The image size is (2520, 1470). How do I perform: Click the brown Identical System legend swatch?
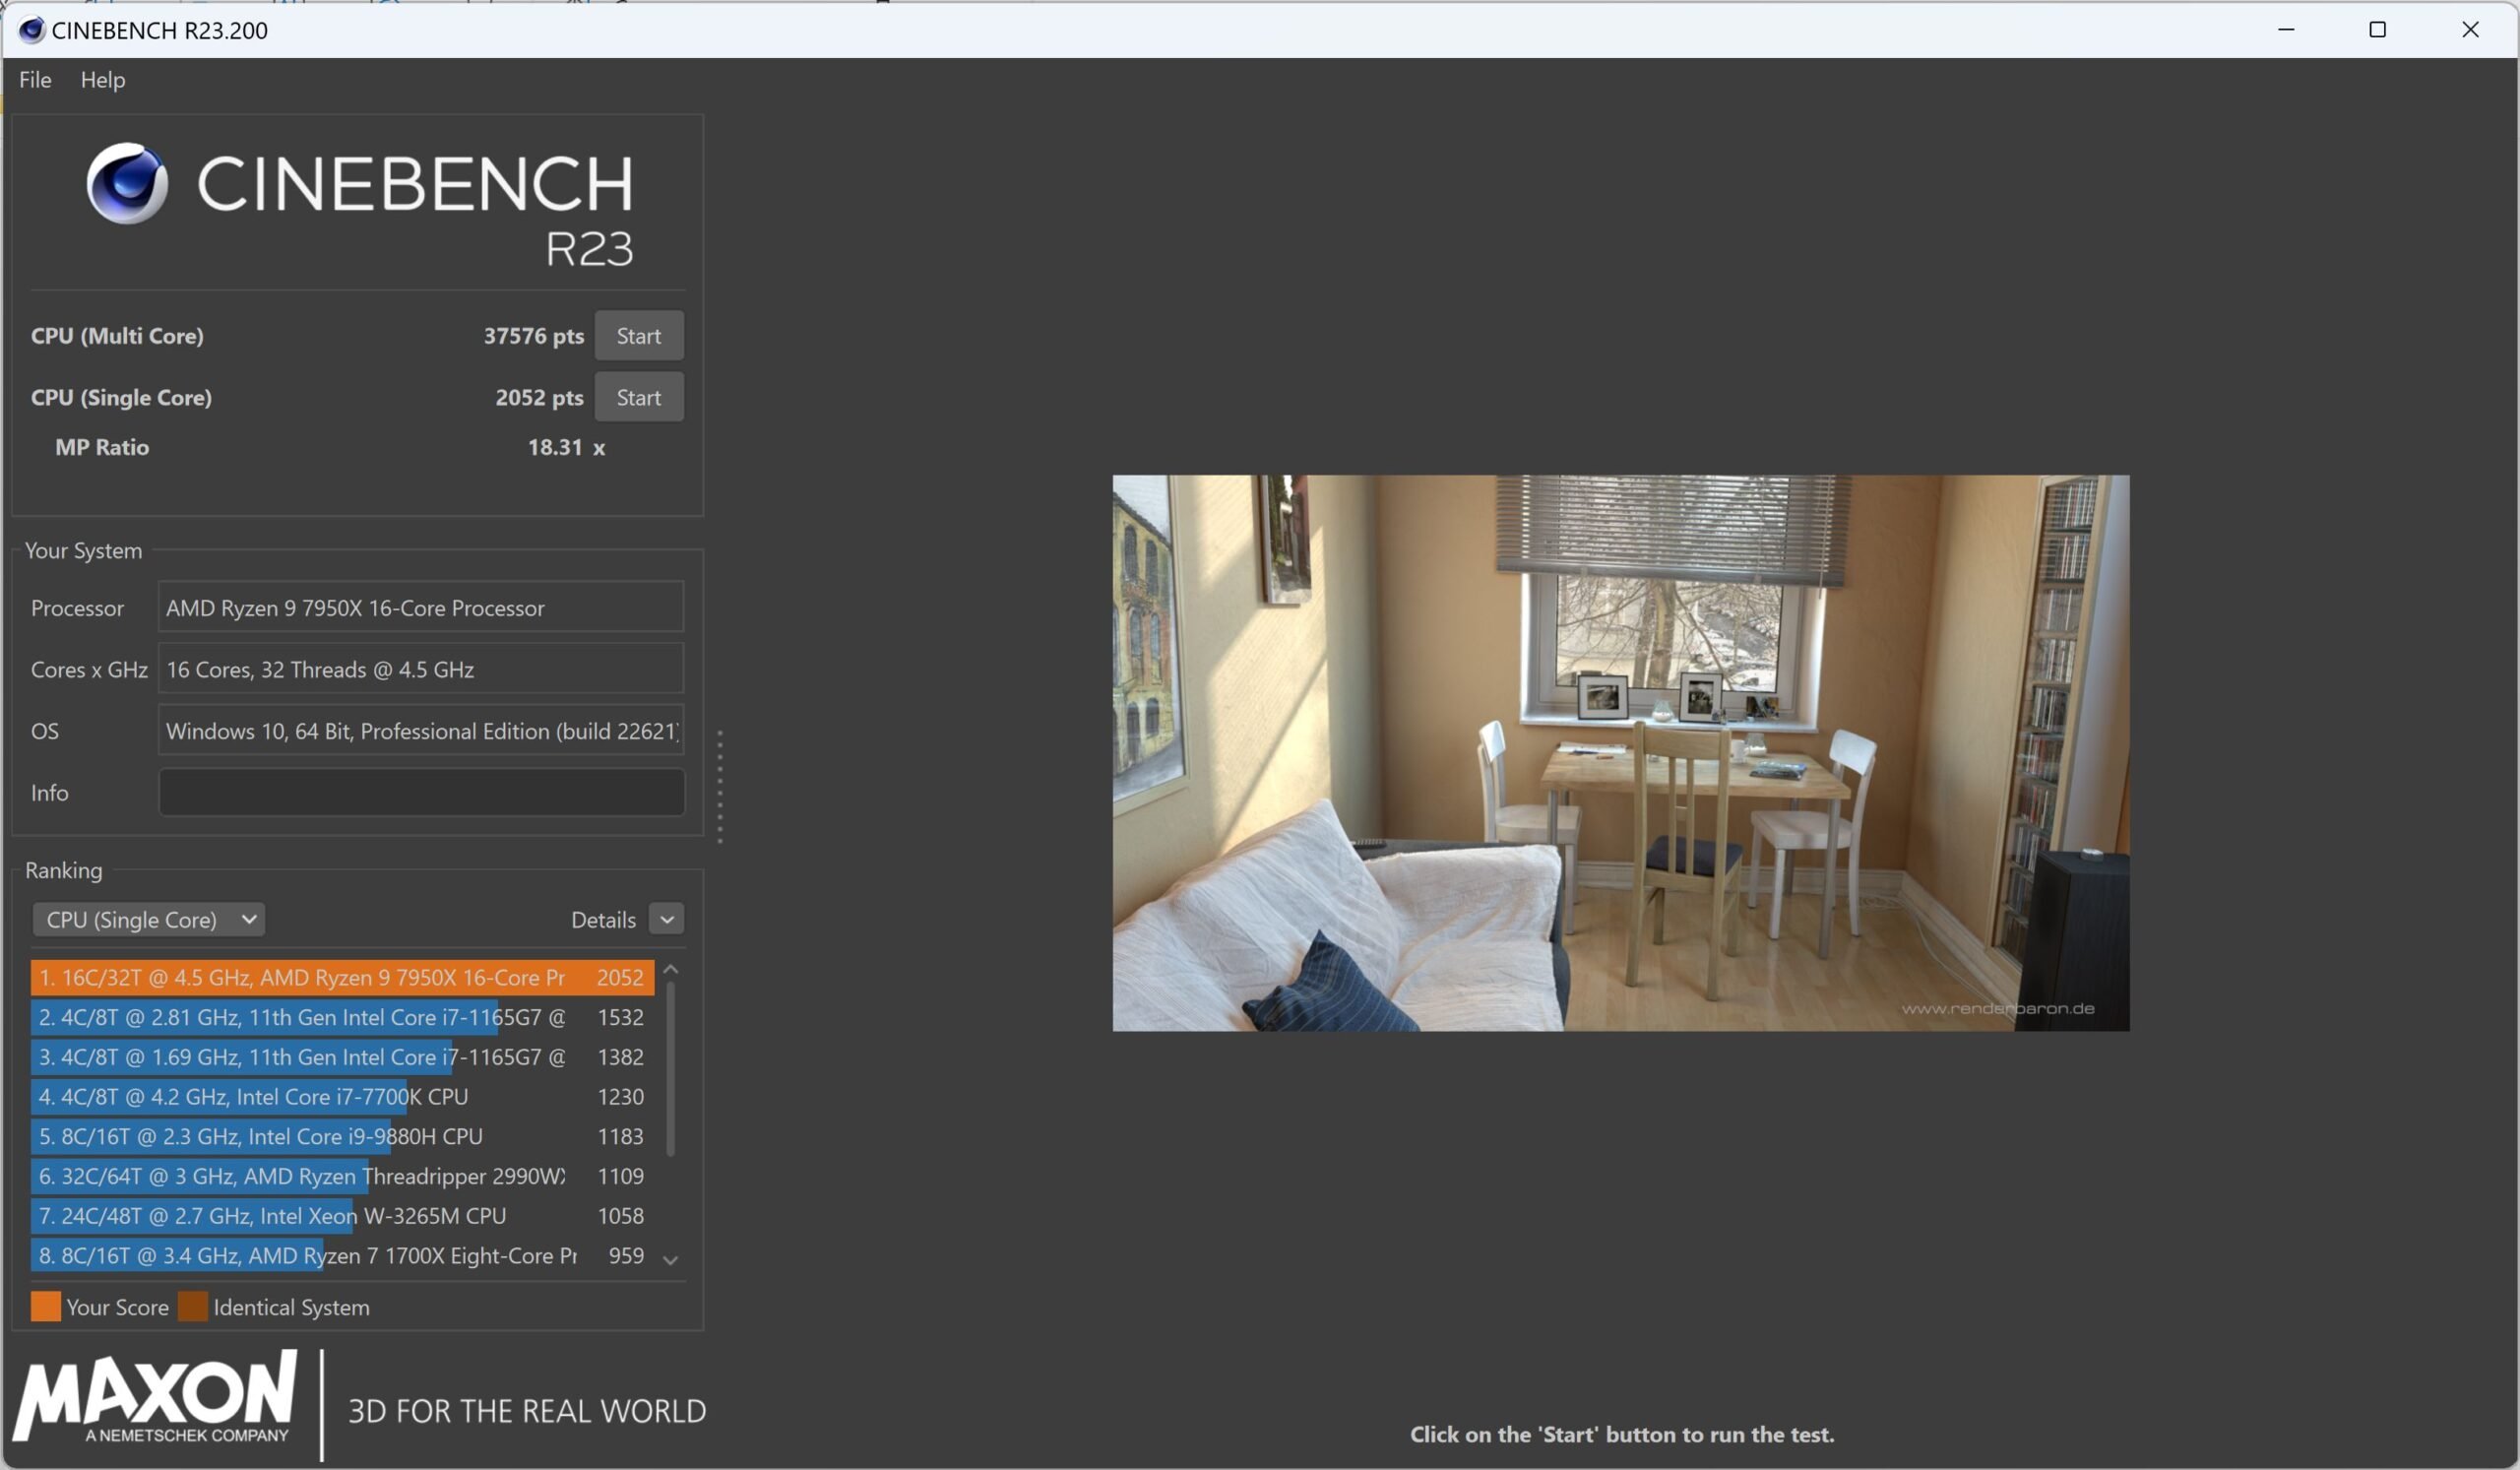193,1307
